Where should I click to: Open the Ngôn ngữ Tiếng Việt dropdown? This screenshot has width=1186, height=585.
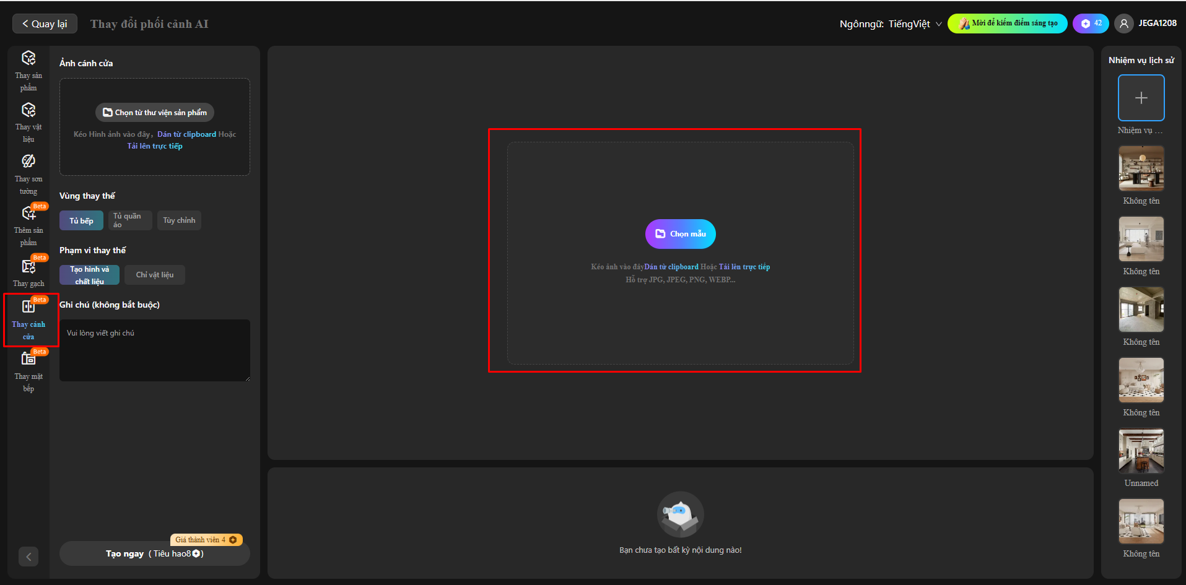[891, 24]
